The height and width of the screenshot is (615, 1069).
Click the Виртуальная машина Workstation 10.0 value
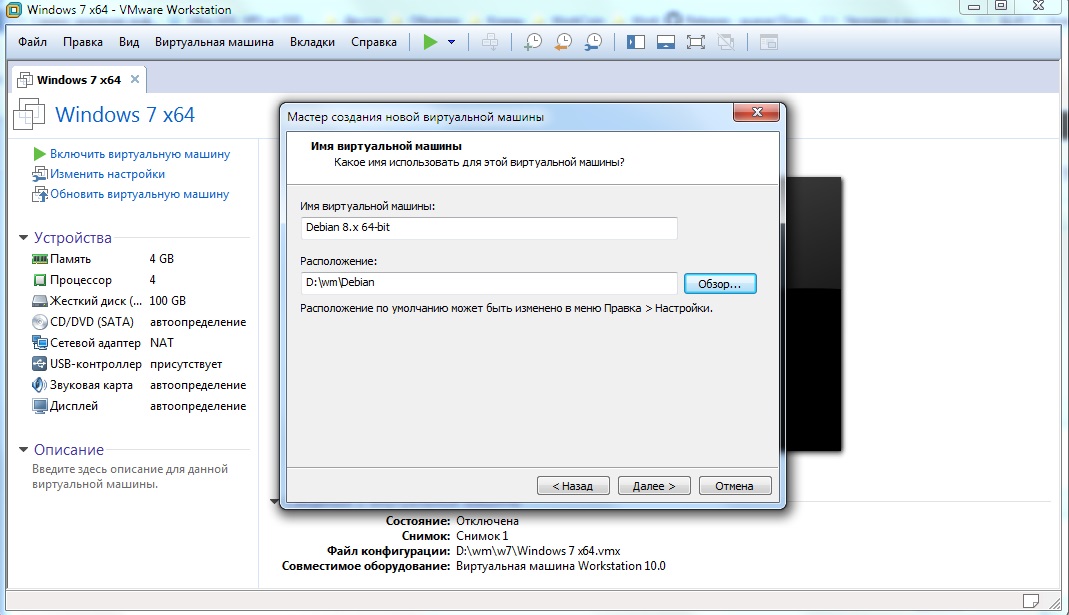(560, 566)
